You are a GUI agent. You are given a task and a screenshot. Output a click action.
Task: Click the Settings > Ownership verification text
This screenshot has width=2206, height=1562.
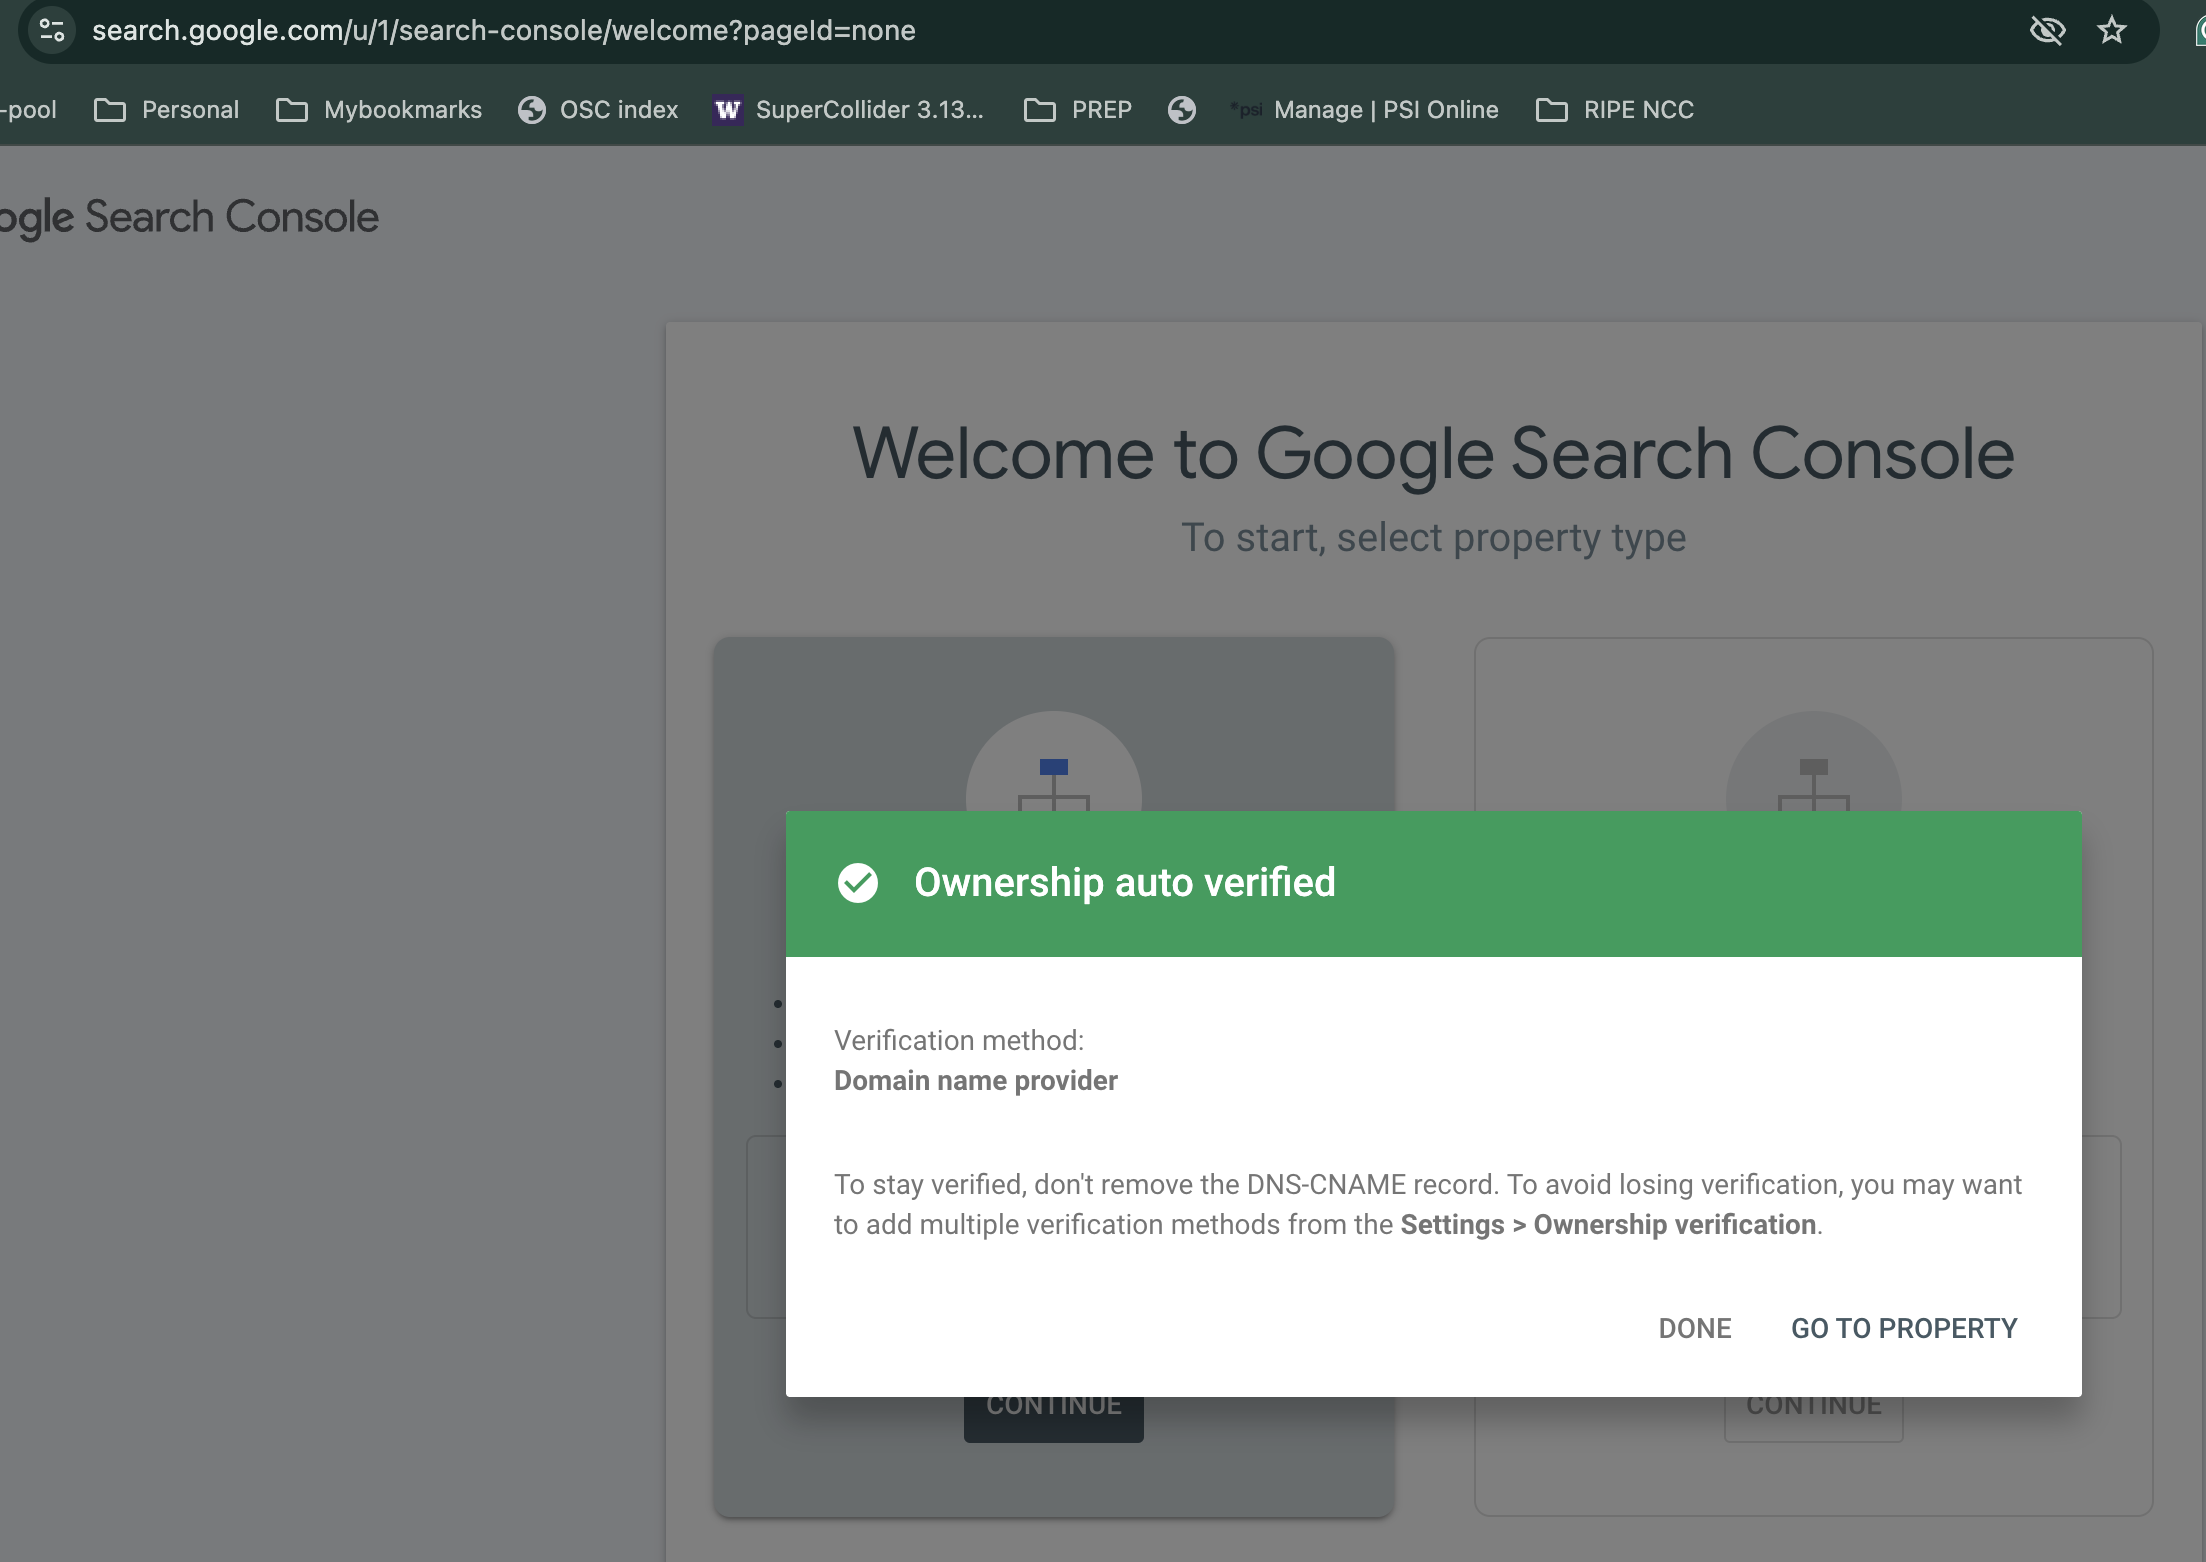point(1607,1225)
